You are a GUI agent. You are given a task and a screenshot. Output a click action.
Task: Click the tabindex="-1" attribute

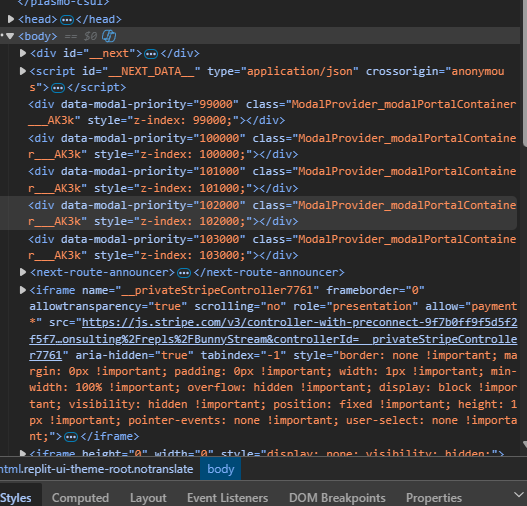243,355
